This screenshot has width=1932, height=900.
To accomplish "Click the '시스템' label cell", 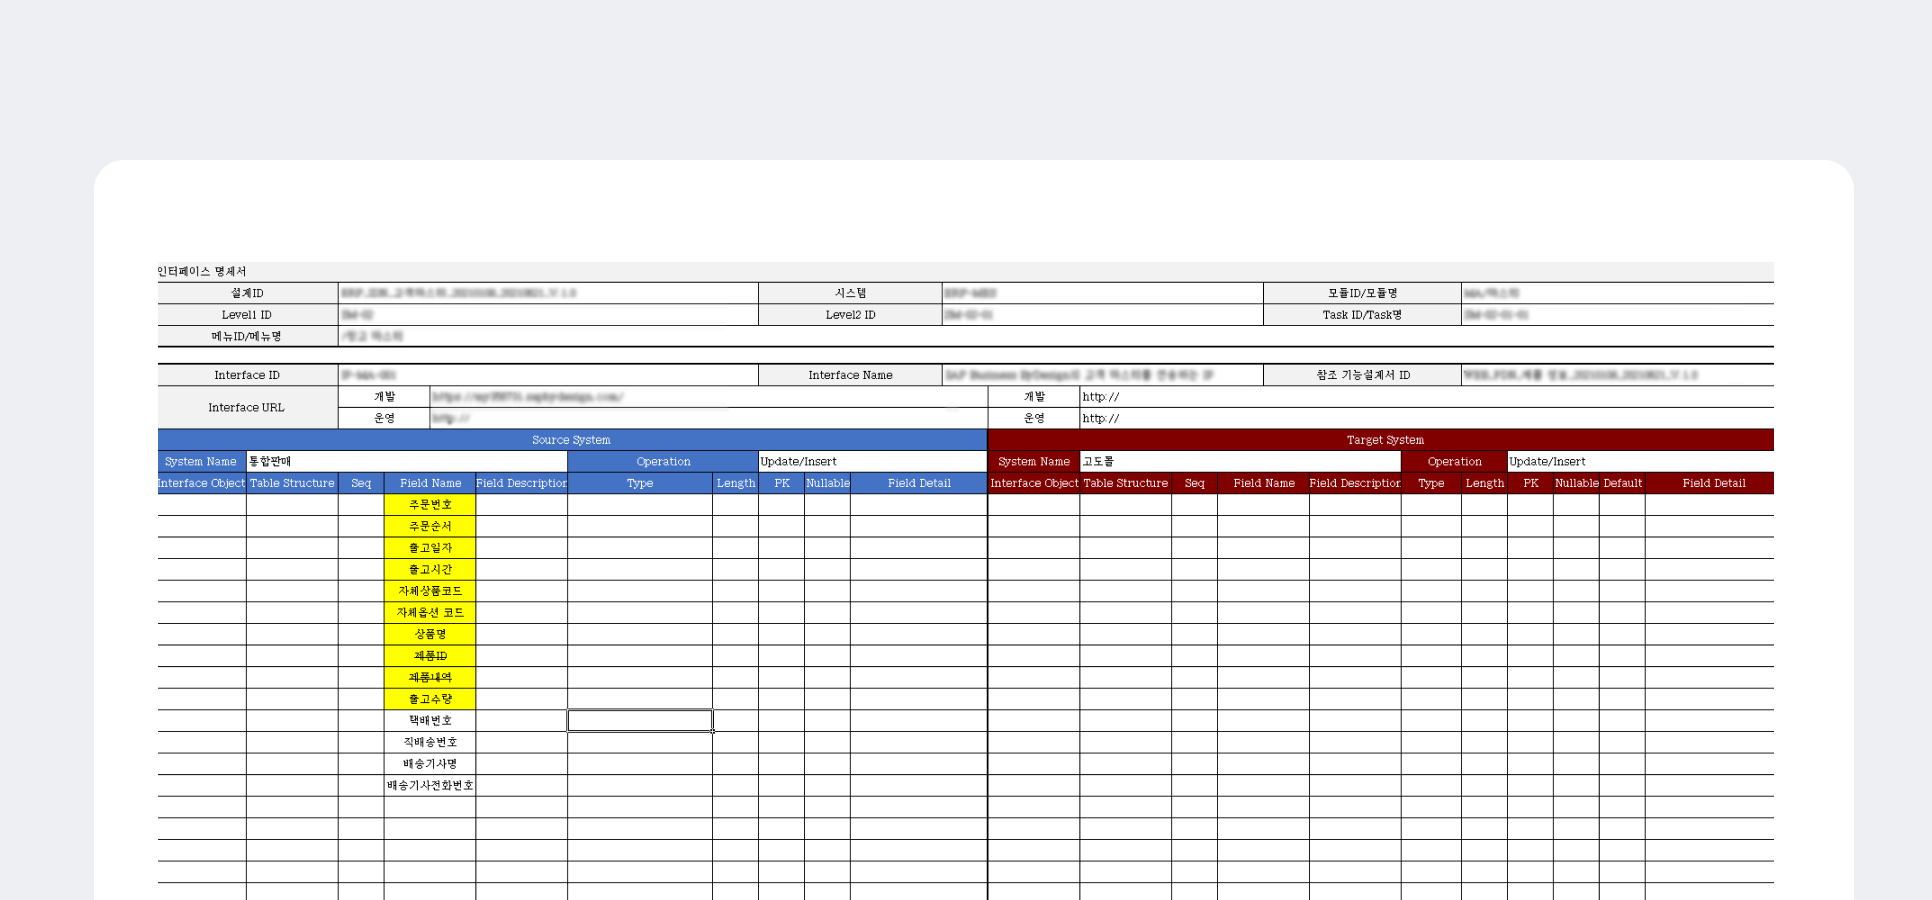I will click(x=850, y=293).
